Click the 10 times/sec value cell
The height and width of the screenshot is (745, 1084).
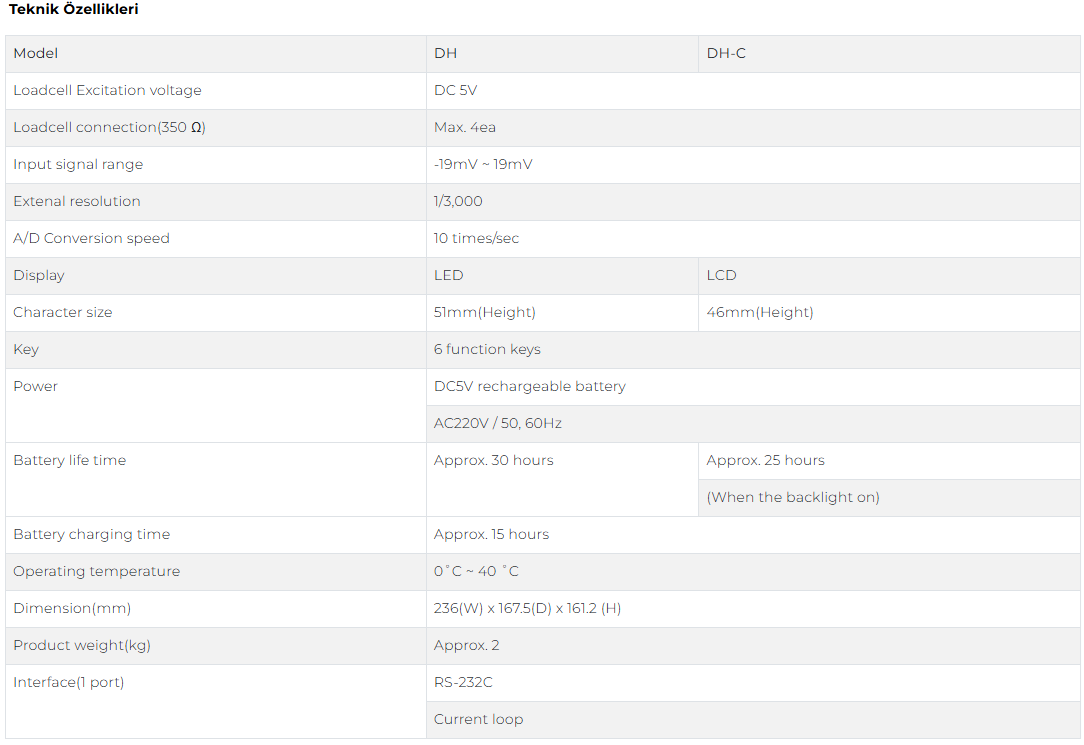(476, 239)
